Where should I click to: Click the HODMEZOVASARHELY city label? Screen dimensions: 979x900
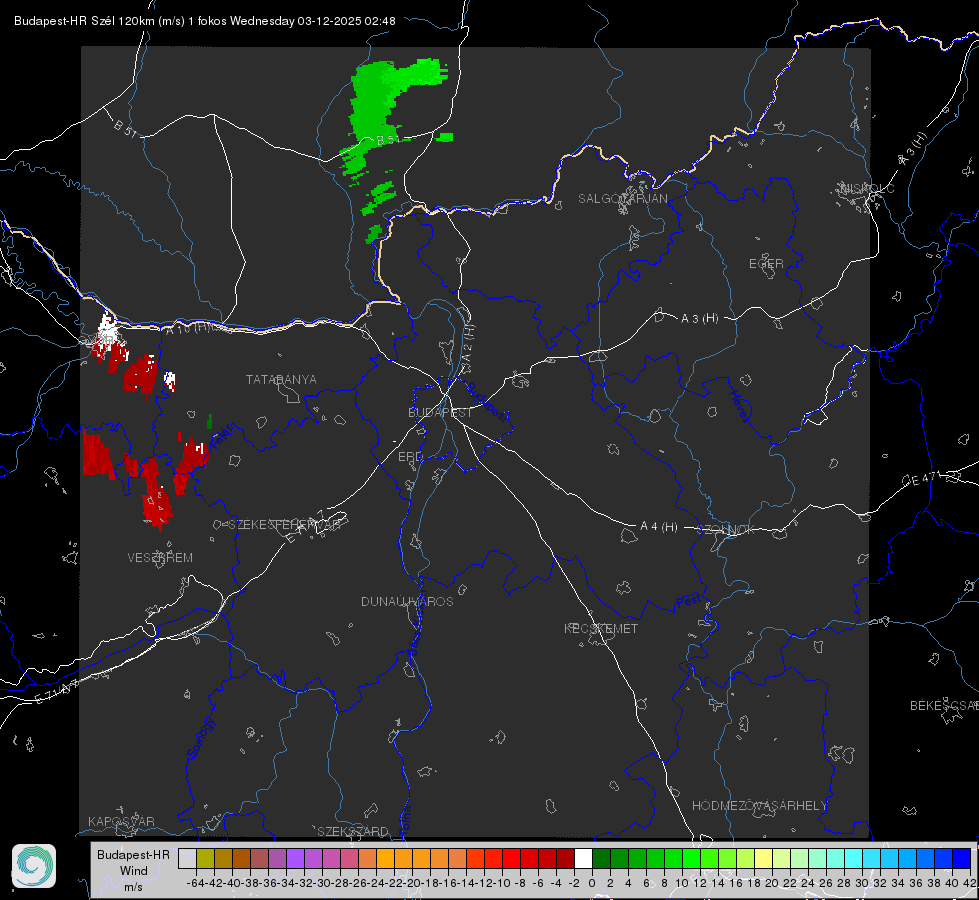(759, 806)
